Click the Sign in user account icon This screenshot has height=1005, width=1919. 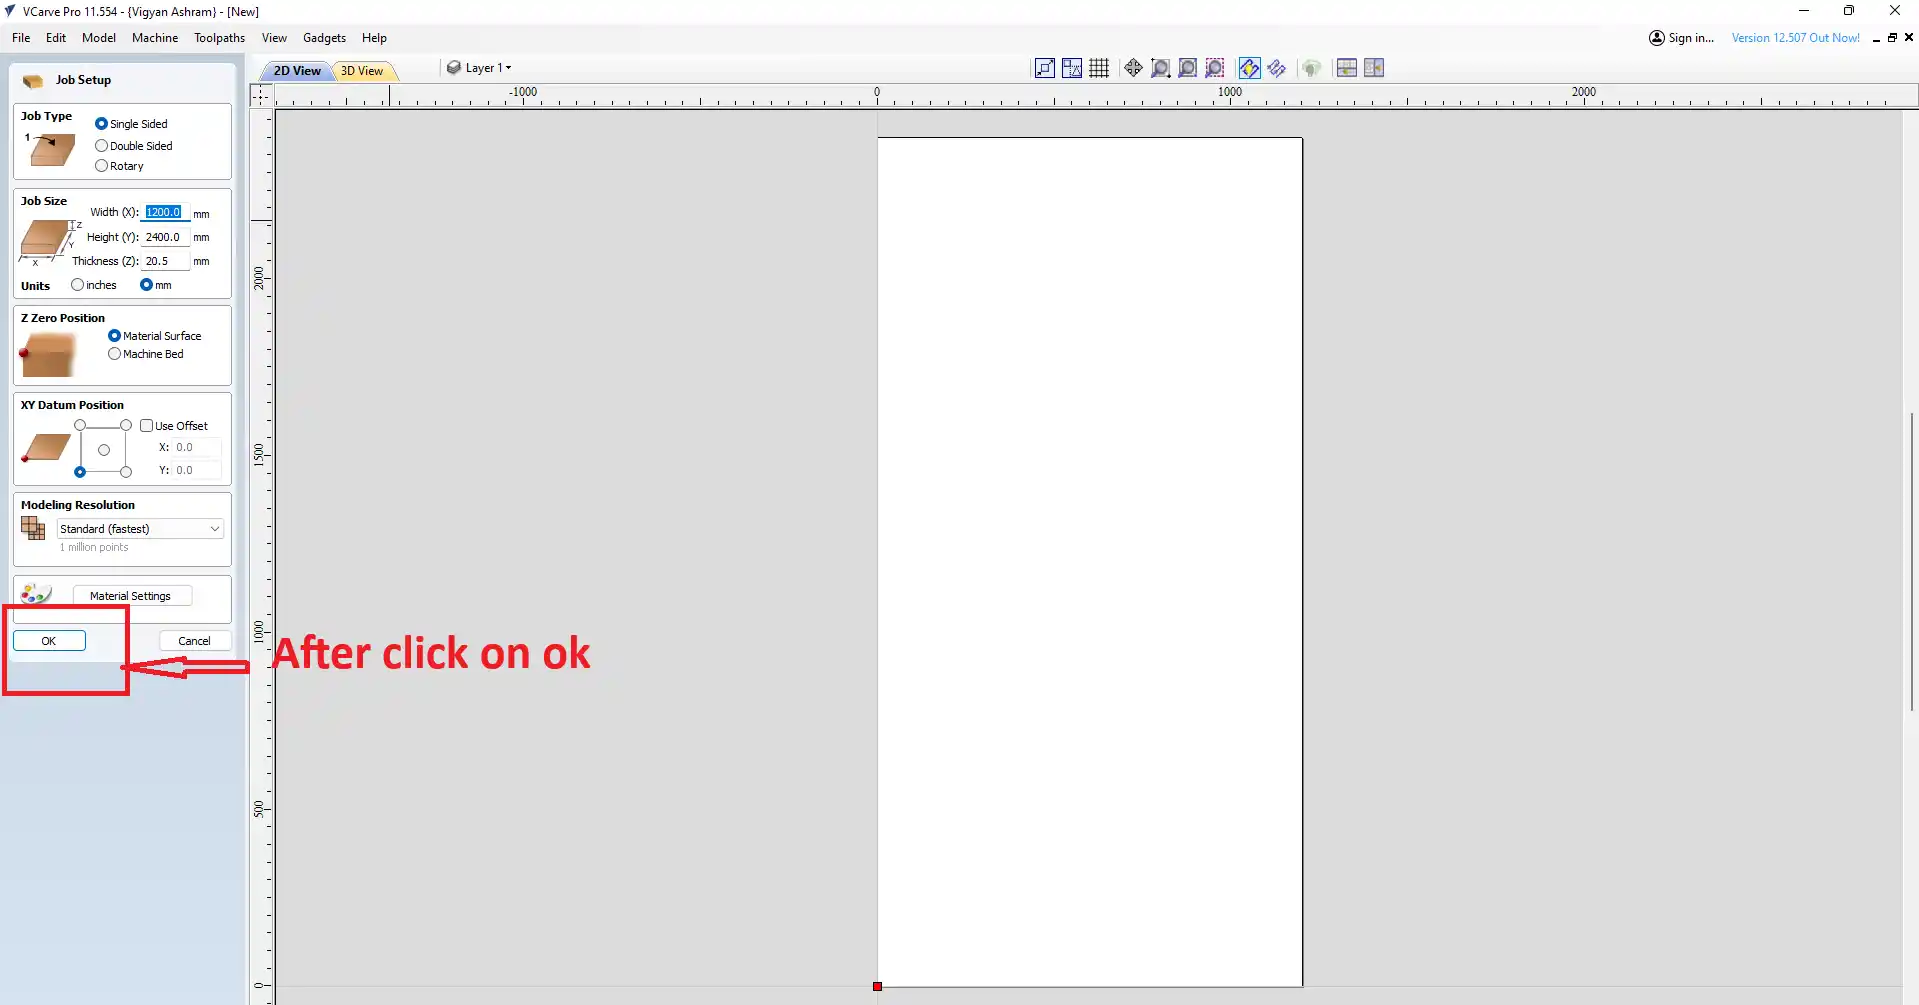pyautogui.click(x=1657, y=38)
